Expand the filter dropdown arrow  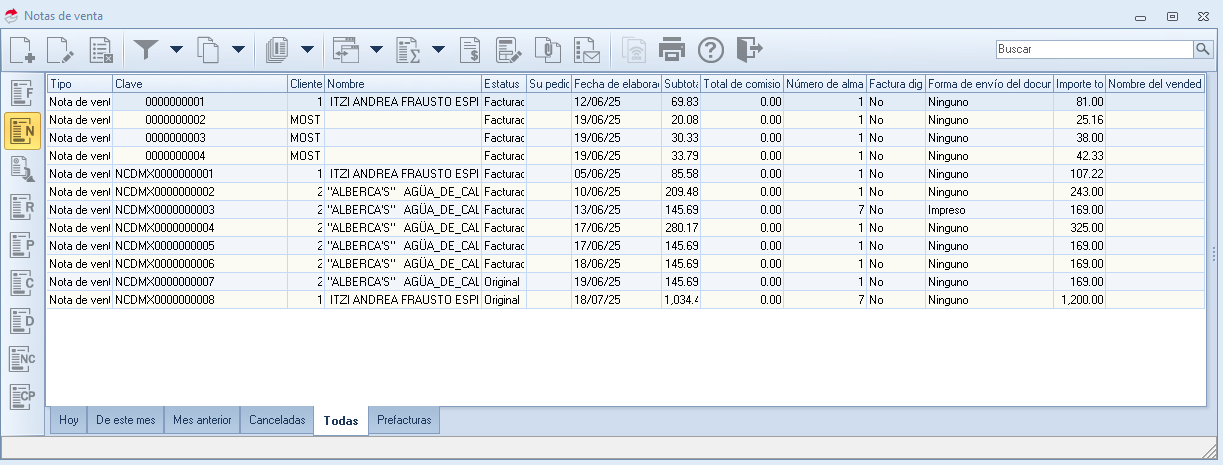176,49
